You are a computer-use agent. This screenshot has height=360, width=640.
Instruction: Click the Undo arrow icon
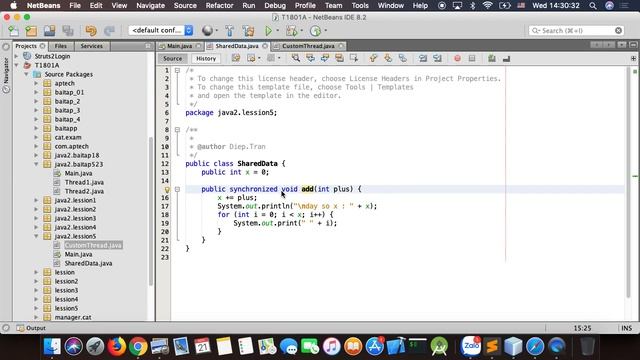[91, 31]
